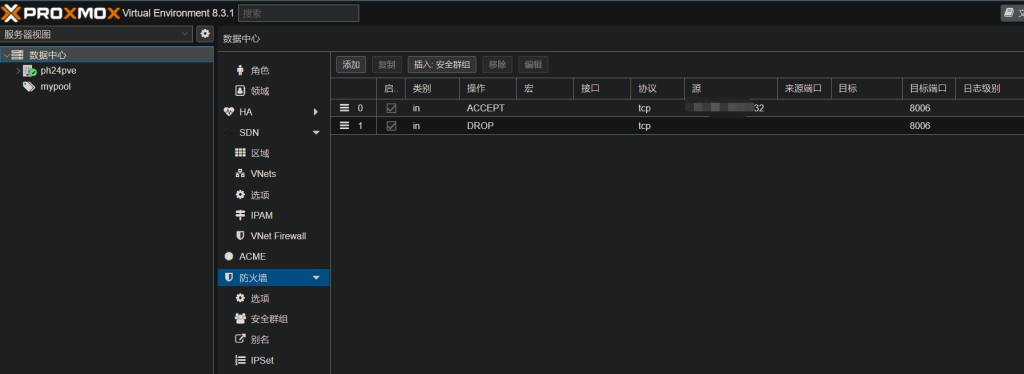Image resolution: width=1024 pixels, height=374 pixels.
Task: Toggle enabled checkbox of DROP rule
Action: (x=391, y=125)
